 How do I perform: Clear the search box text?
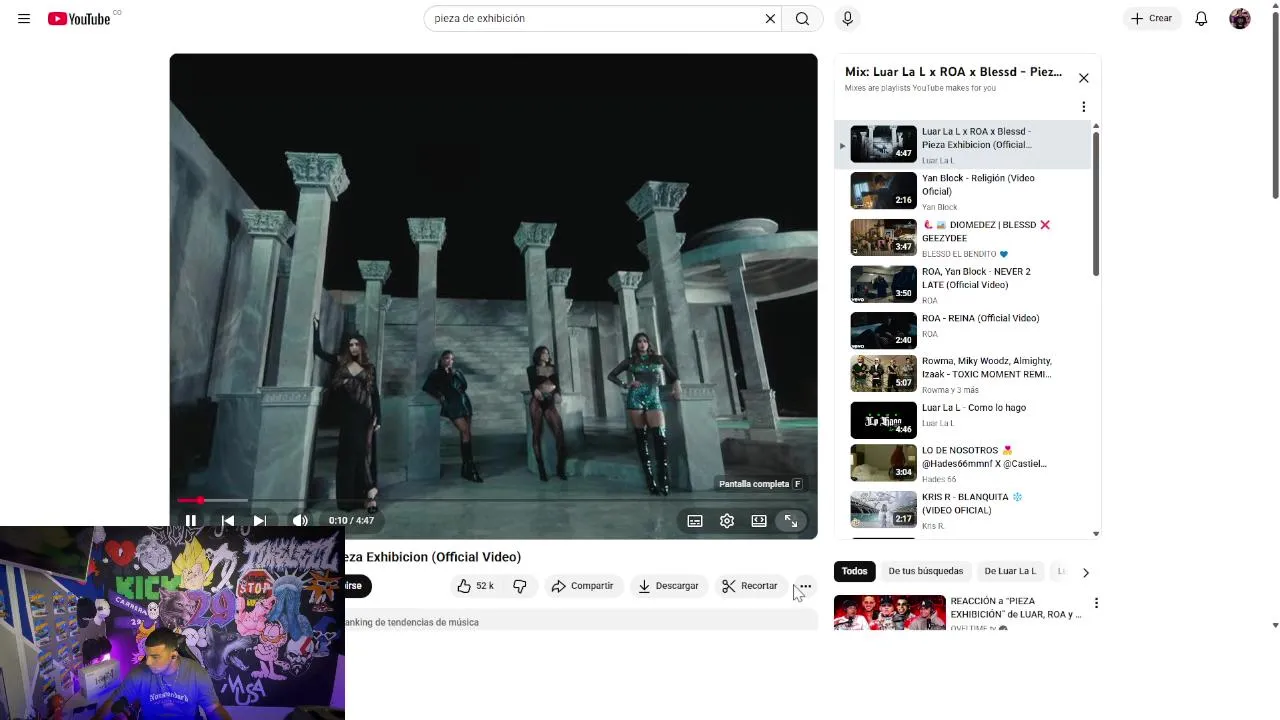pos(770,19)
